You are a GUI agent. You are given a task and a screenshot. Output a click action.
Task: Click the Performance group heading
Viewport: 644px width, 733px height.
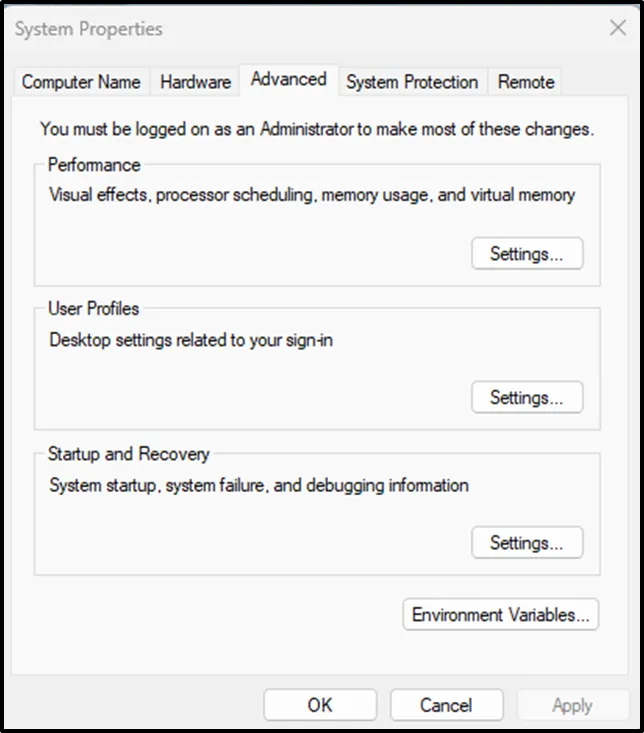click(x=94, y=165)
